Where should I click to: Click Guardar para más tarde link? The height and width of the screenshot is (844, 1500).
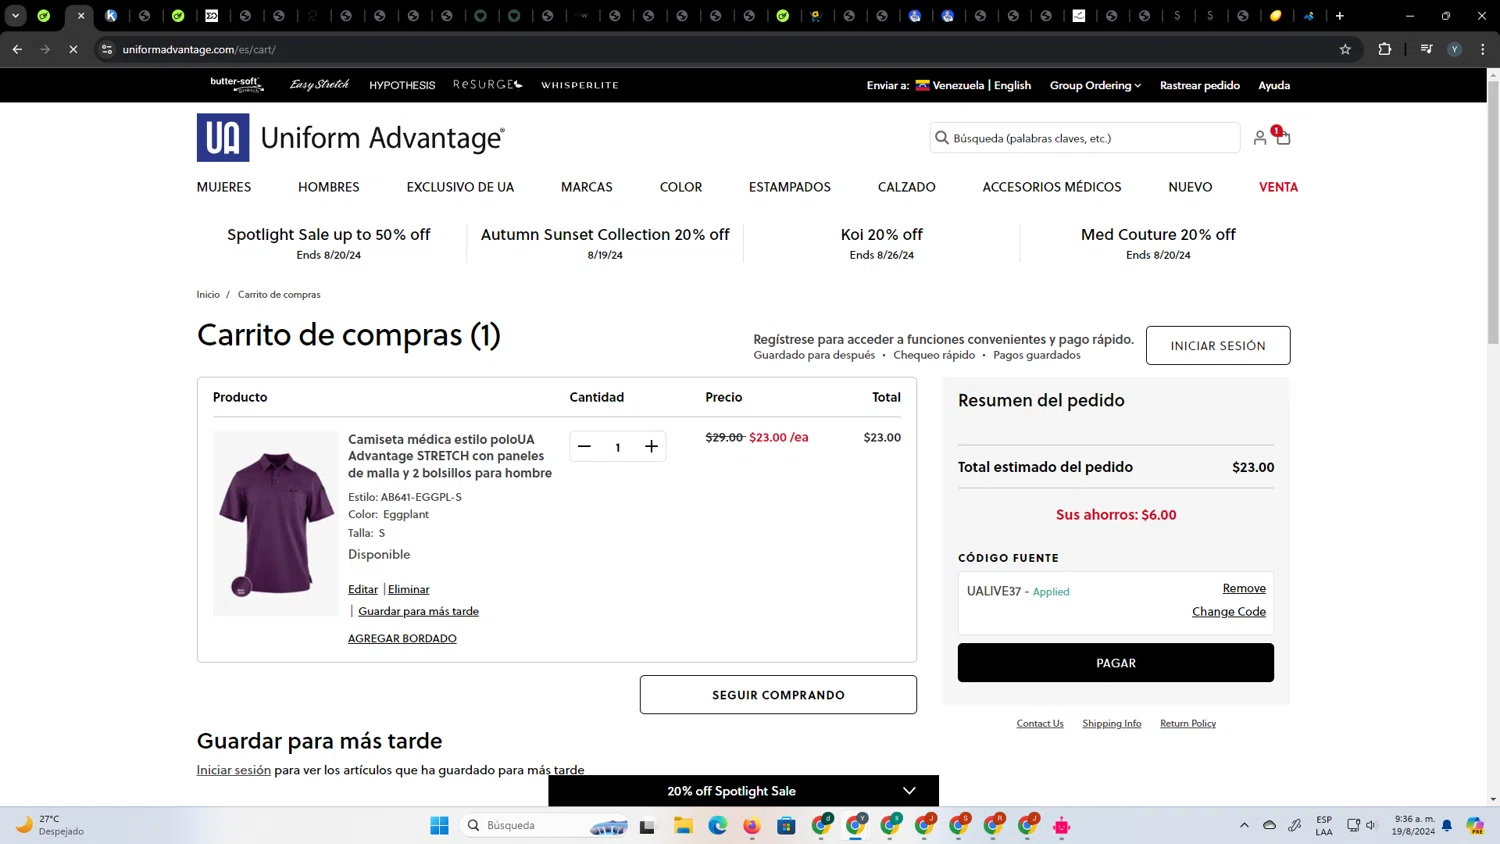point(418,611)
